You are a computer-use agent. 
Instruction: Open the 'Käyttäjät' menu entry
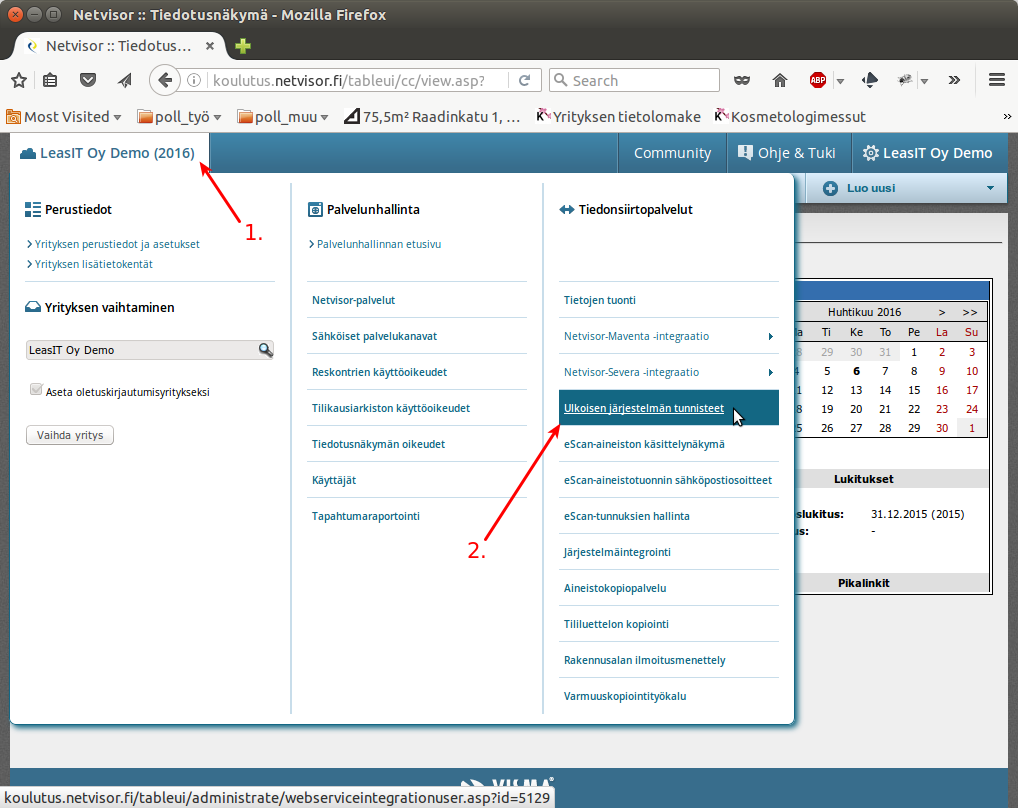[334, 480]
